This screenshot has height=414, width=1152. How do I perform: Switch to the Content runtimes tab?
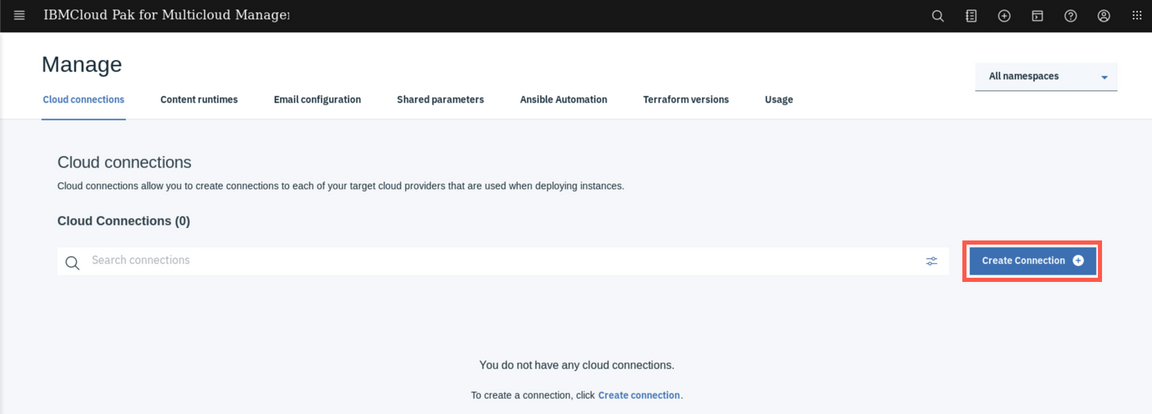[199, 100]
